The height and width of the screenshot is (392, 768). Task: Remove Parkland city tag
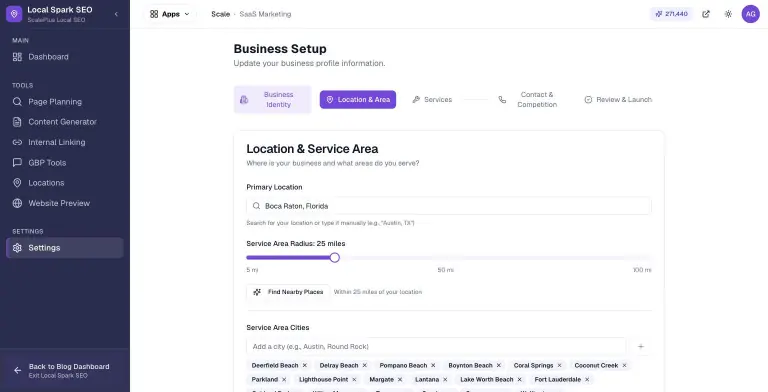(284, 380)
